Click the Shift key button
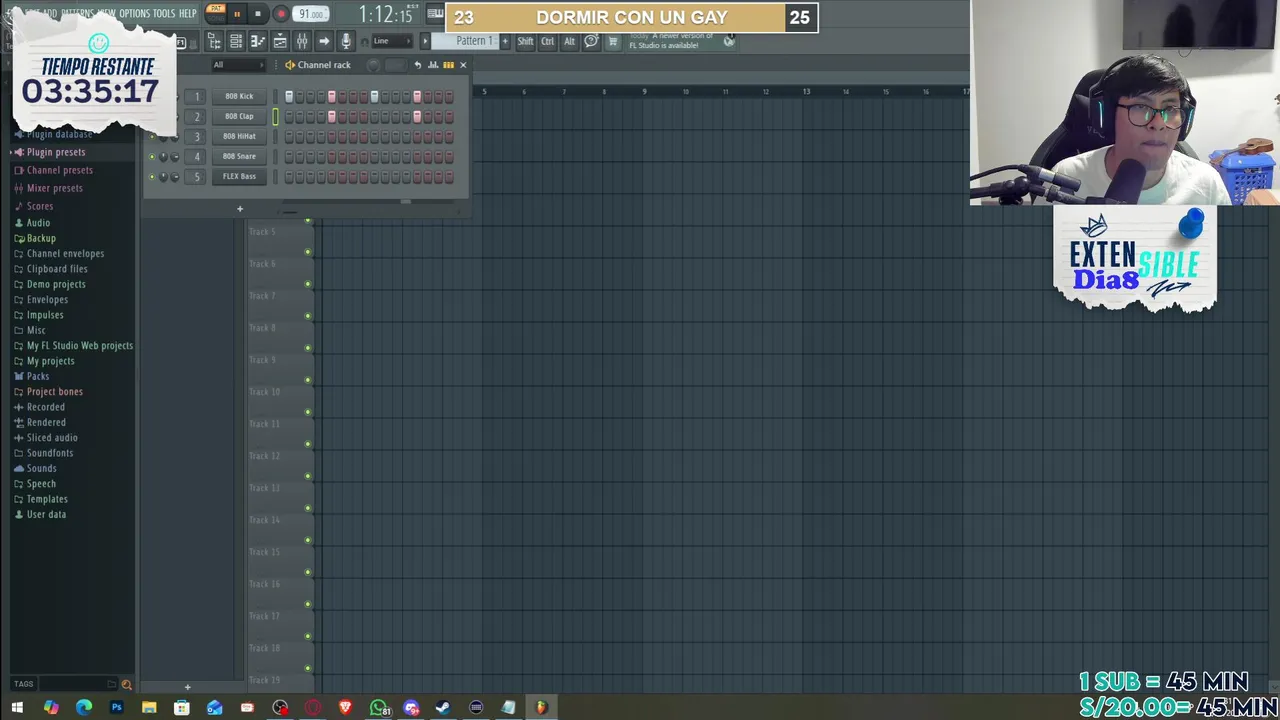1280x720 pixels. coord(525,41)
